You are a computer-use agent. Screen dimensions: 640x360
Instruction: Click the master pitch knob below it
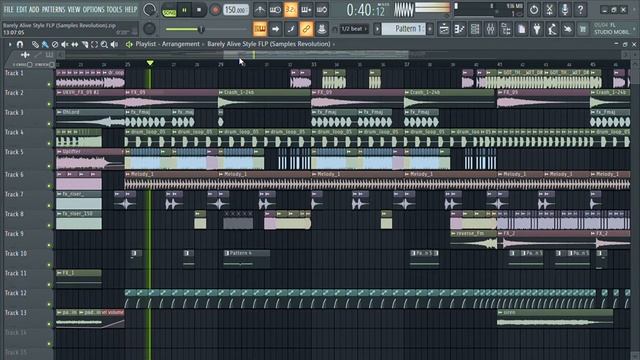pos(150,29)
